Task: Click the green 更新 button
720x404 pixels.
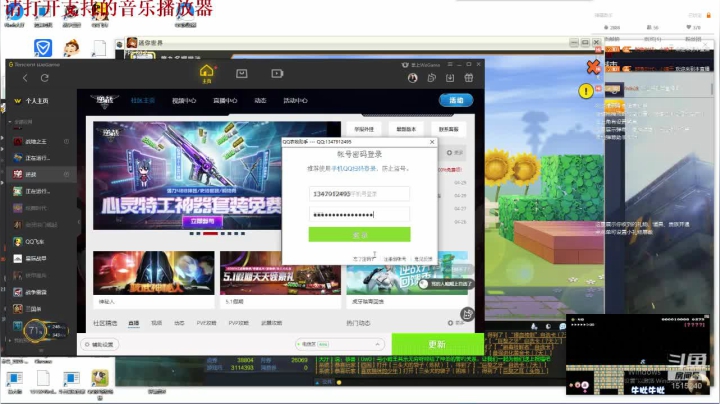Action: pos(437,344)
